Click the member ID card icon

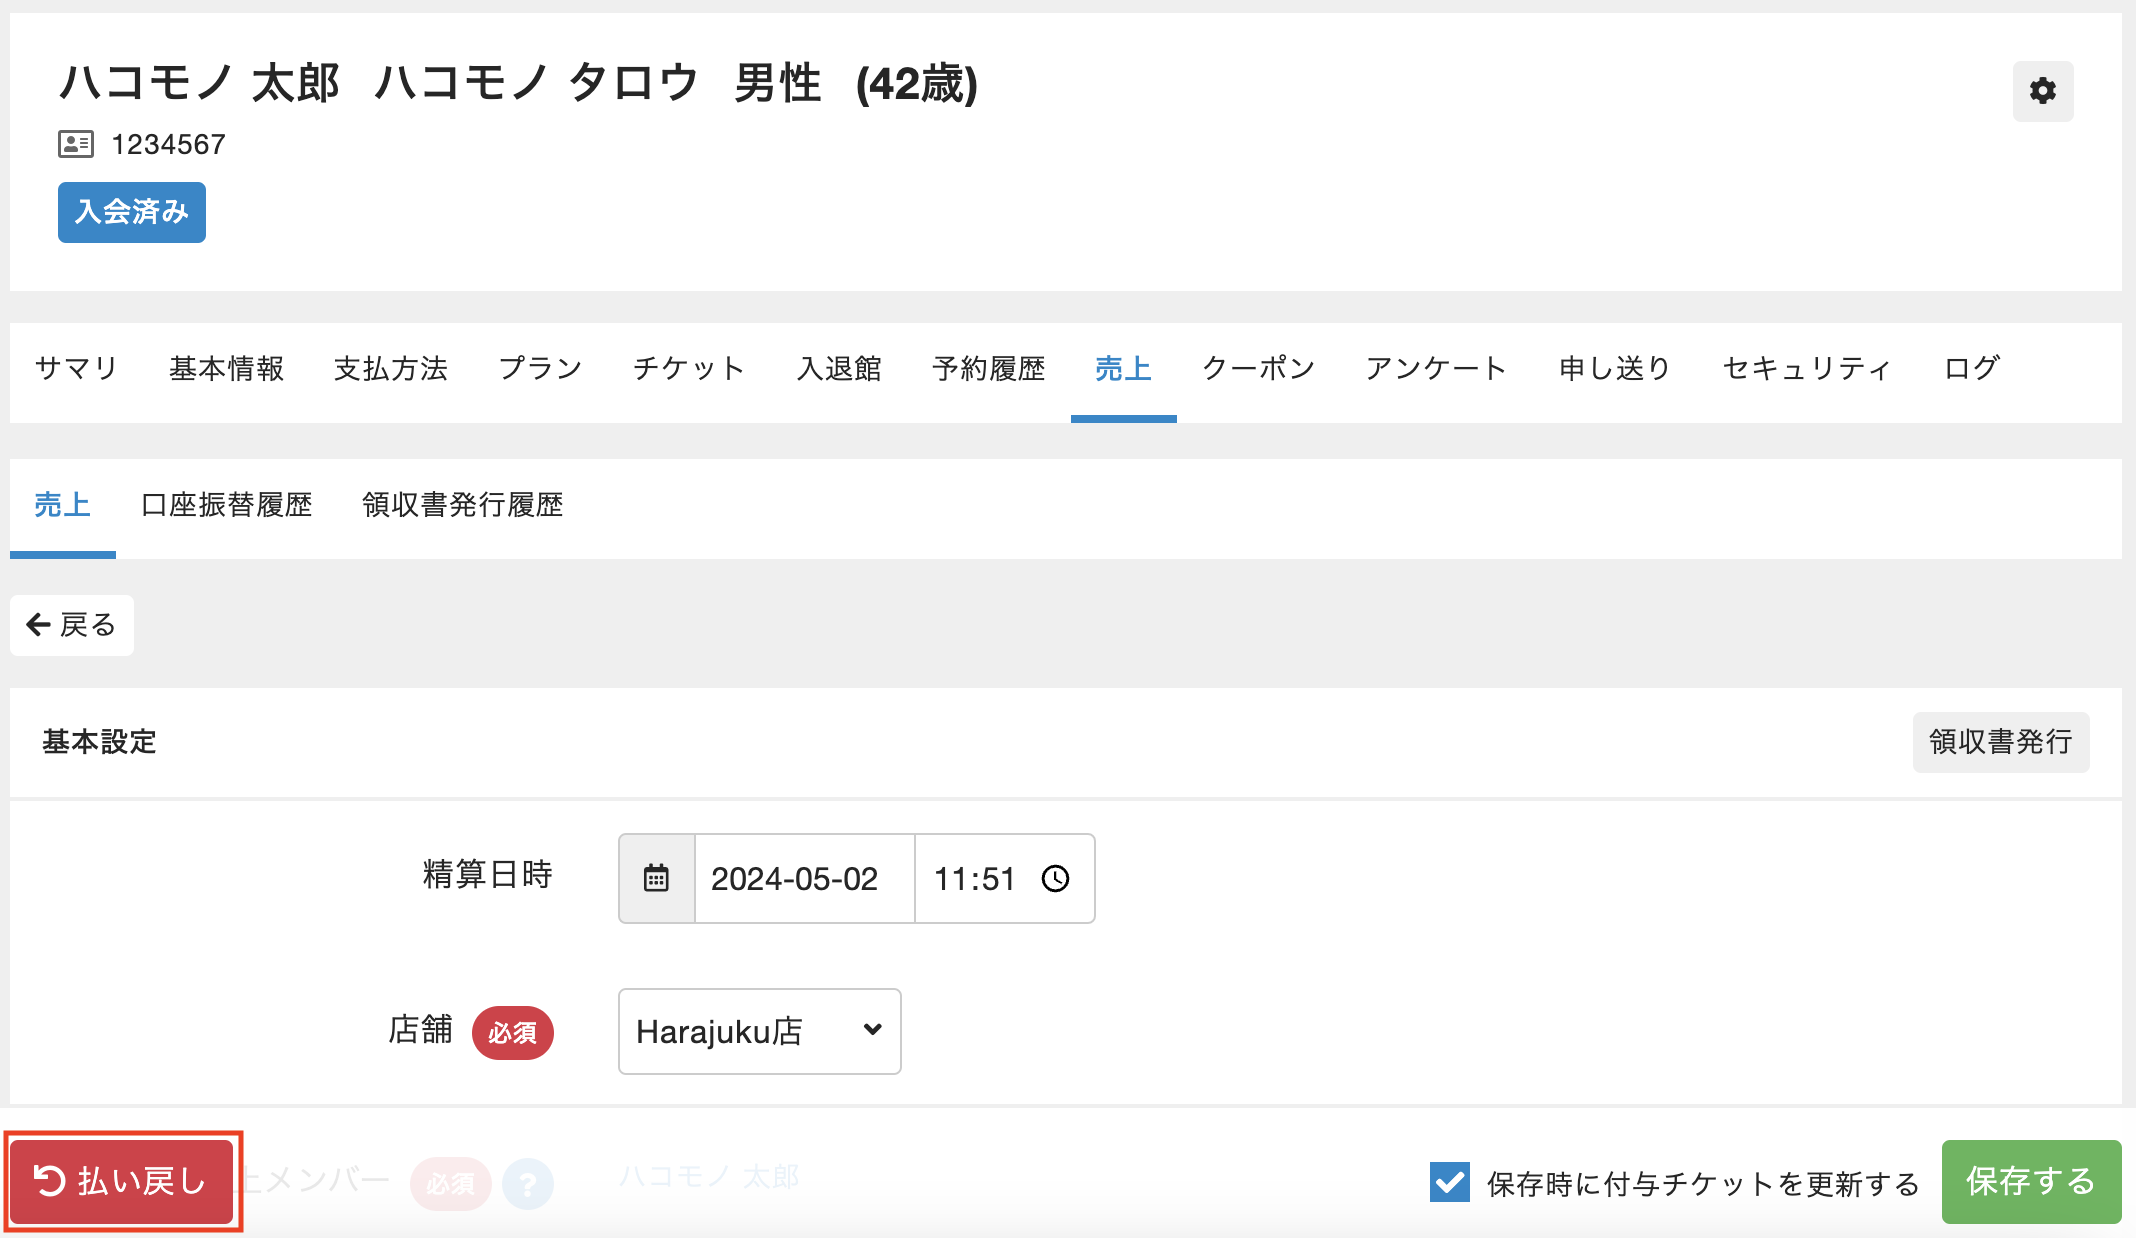tap(75, 144)
